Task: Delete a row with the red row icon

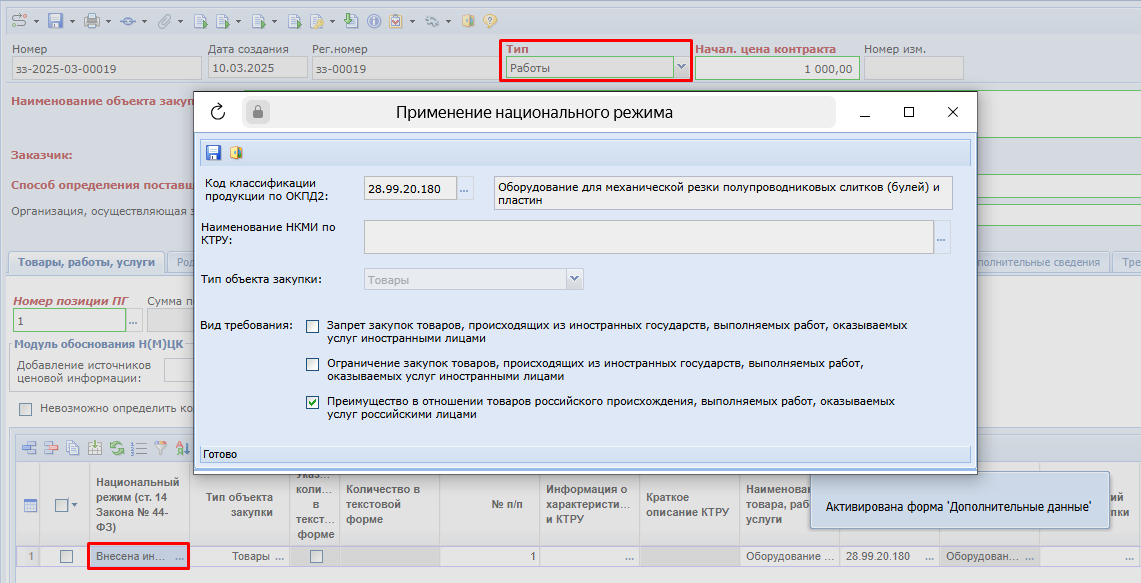Action: [x=50, y=447]
